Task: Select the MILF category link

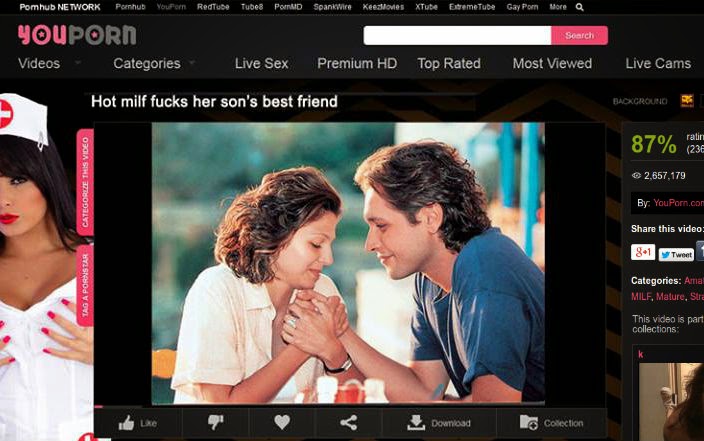Action: 641,296
